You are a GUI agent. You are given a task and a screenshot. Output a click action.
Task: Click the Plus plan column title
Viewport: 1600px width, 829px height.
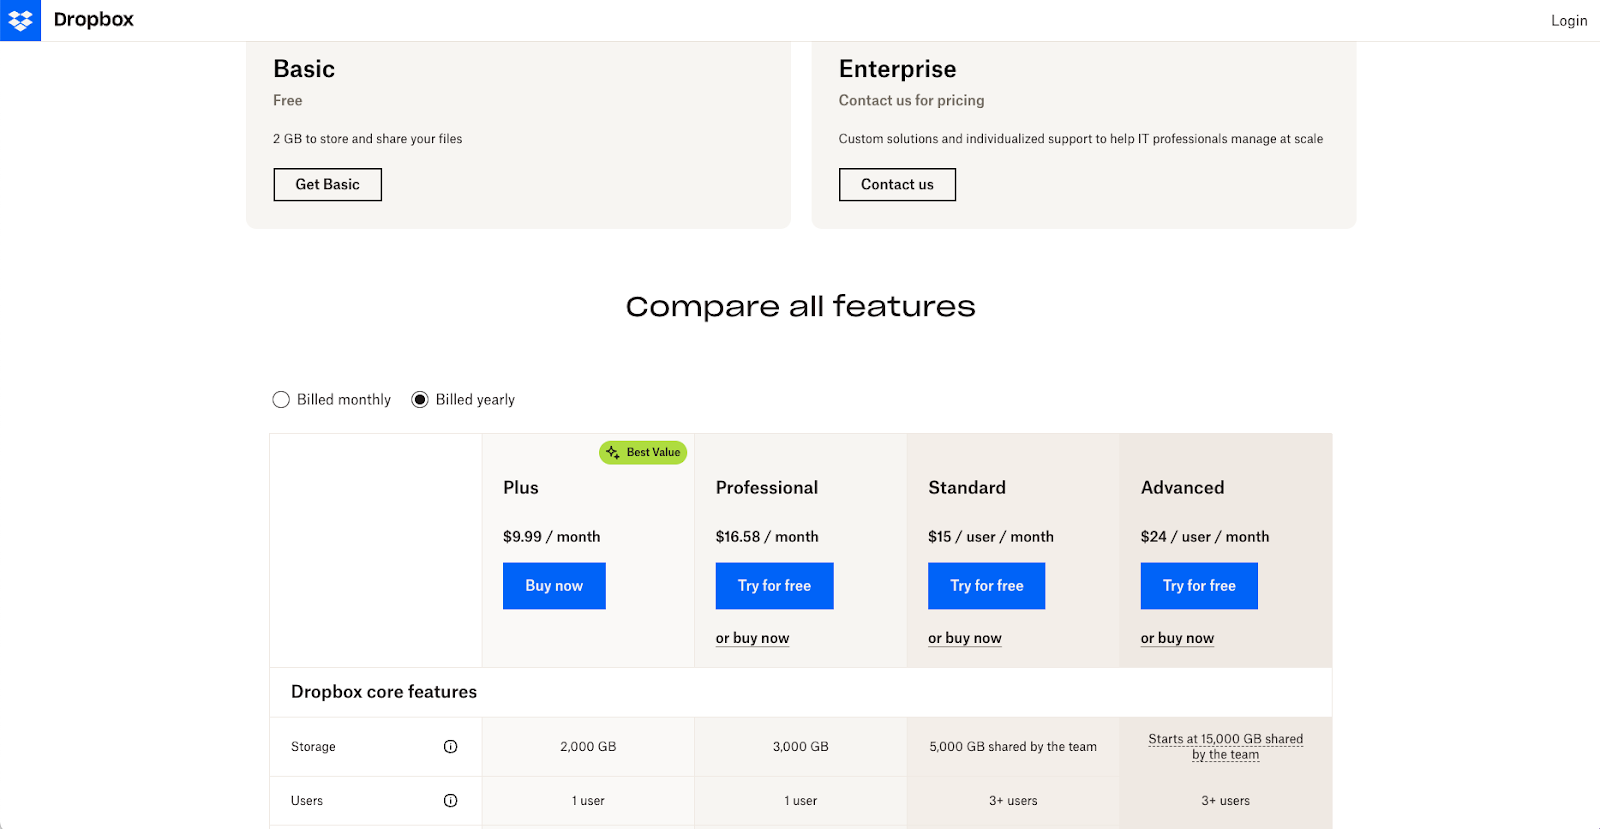(521, 488)
